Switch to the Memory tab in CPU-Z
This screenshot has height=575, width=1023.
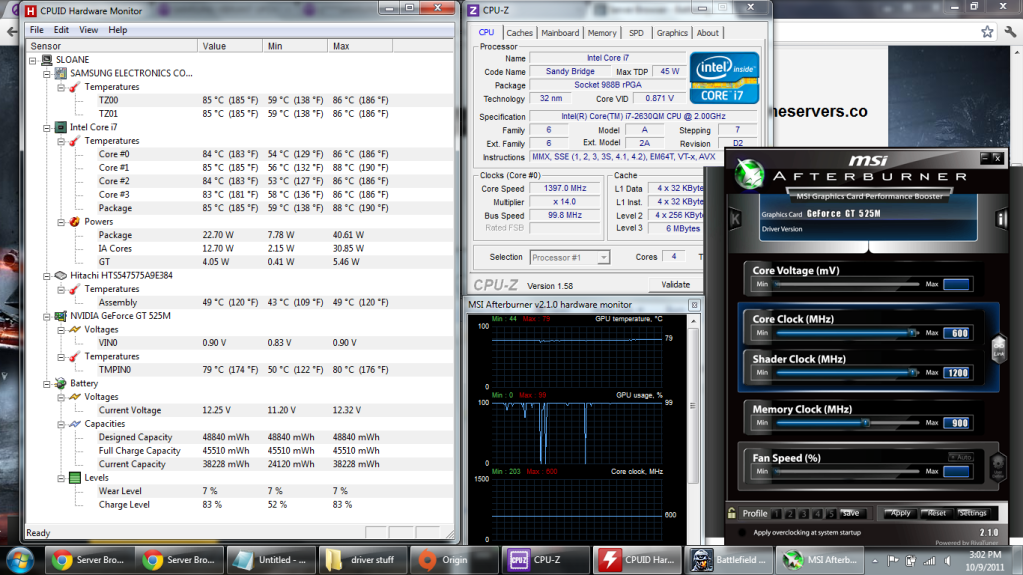click(x=602, y=33)
